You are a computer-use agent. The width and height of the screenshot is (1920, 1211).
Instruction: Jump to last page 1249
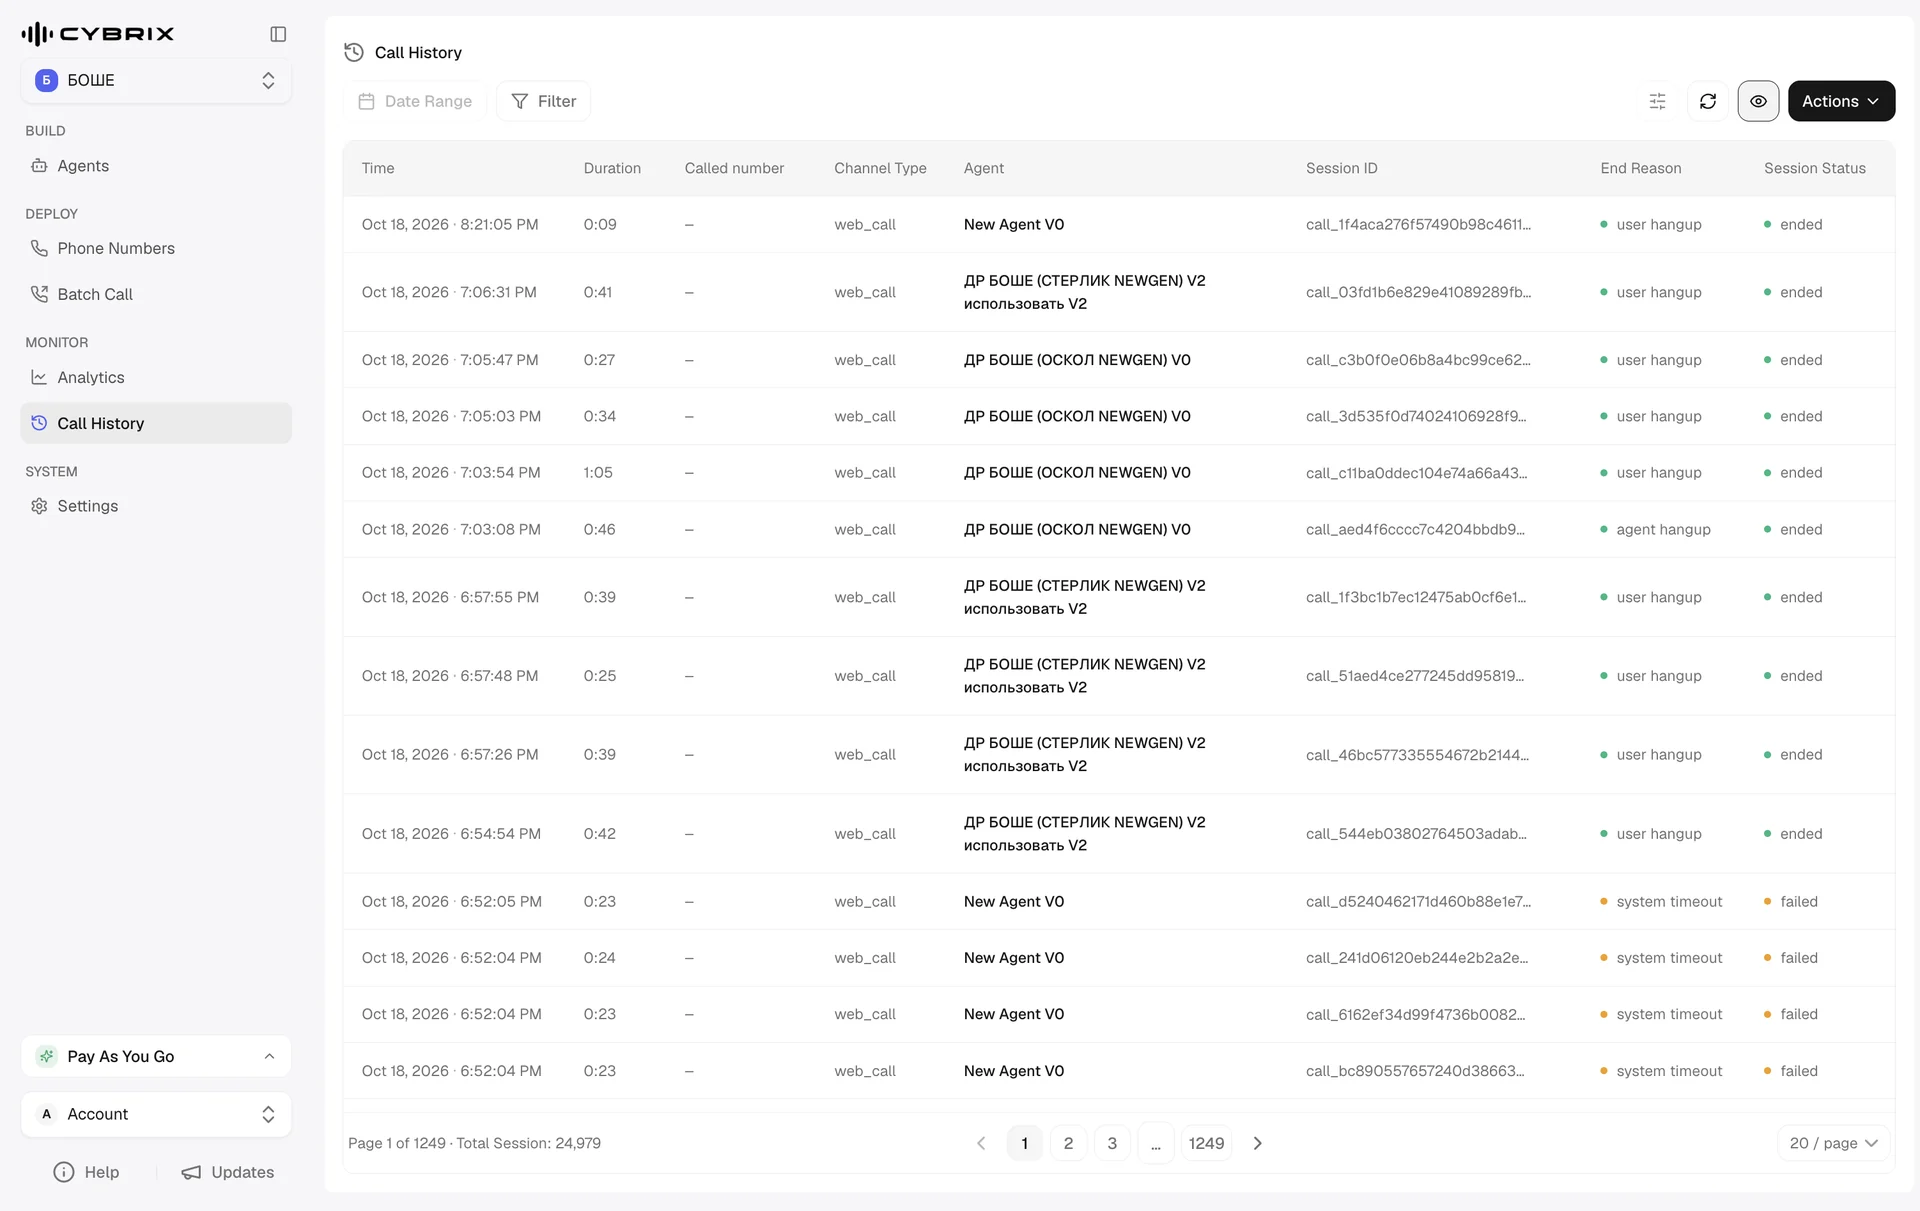point(1206,1143)
